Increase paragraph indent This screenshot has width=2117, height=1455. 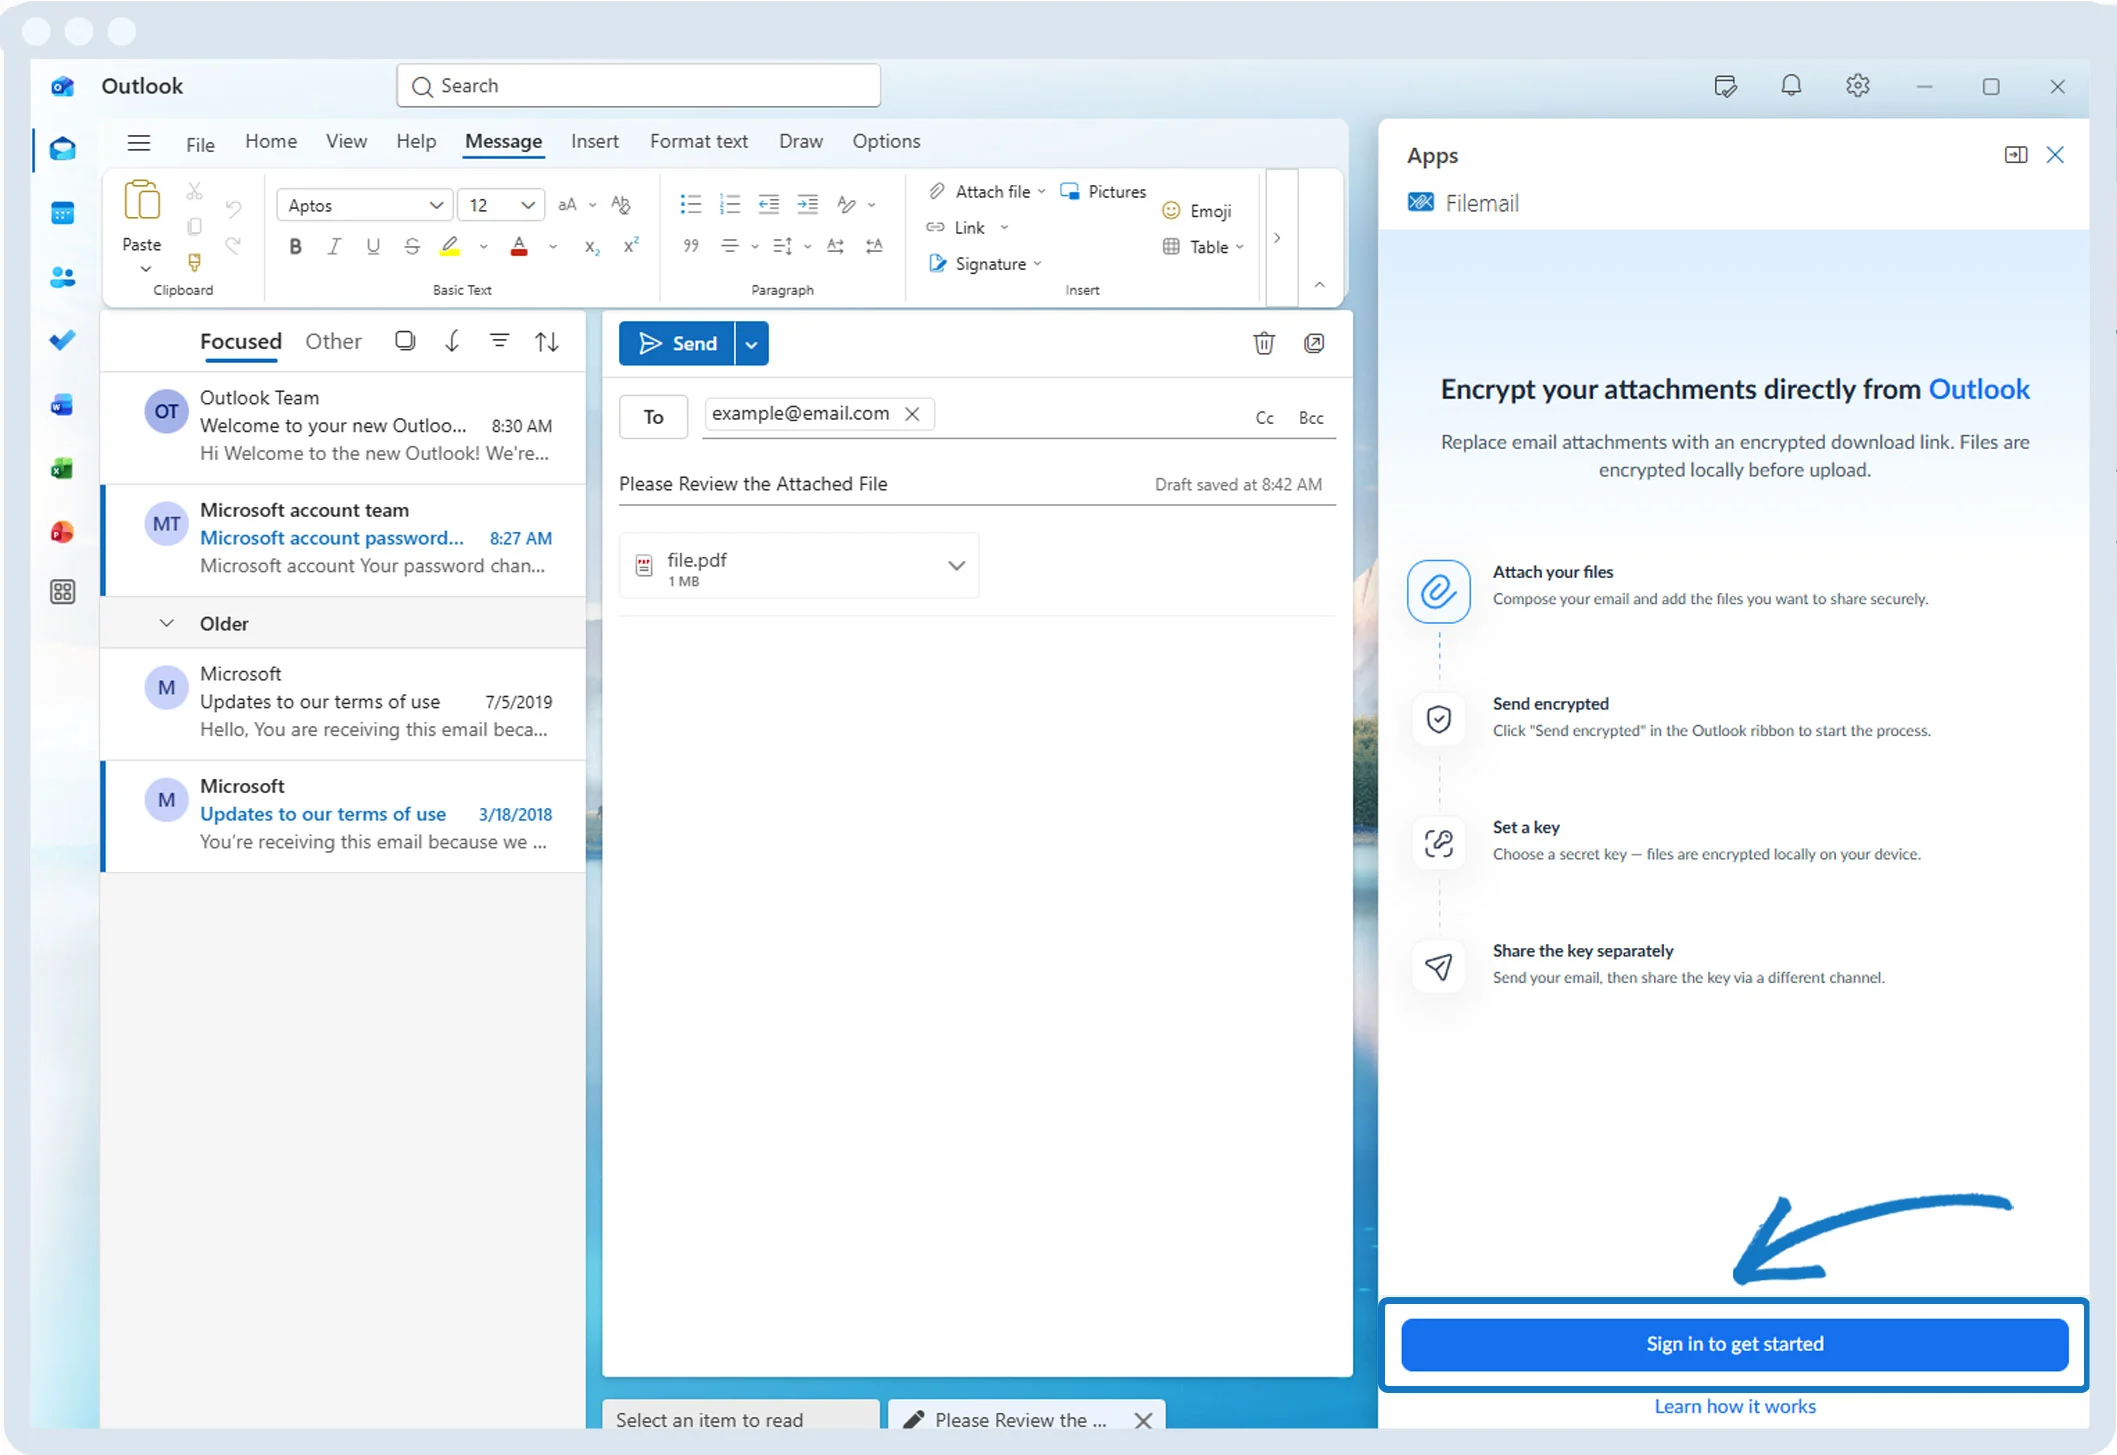point(807,205)
